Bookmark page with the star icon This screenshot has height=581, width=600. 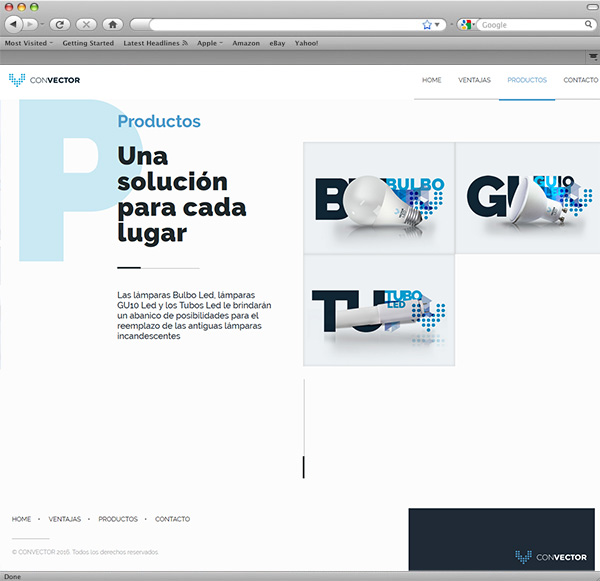tap(427, 24)
